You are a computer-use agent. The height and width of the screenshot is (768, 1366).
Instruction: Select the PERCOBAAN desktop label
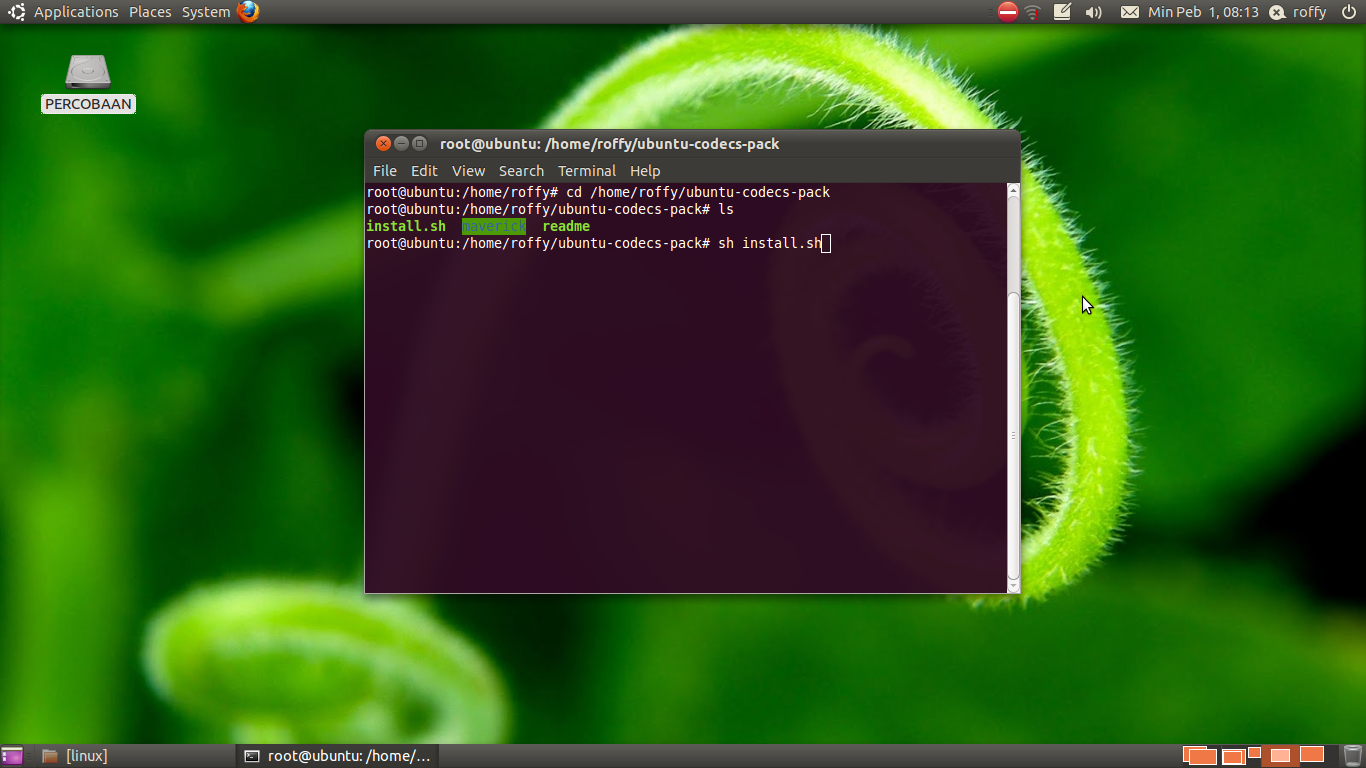(88, 104)
